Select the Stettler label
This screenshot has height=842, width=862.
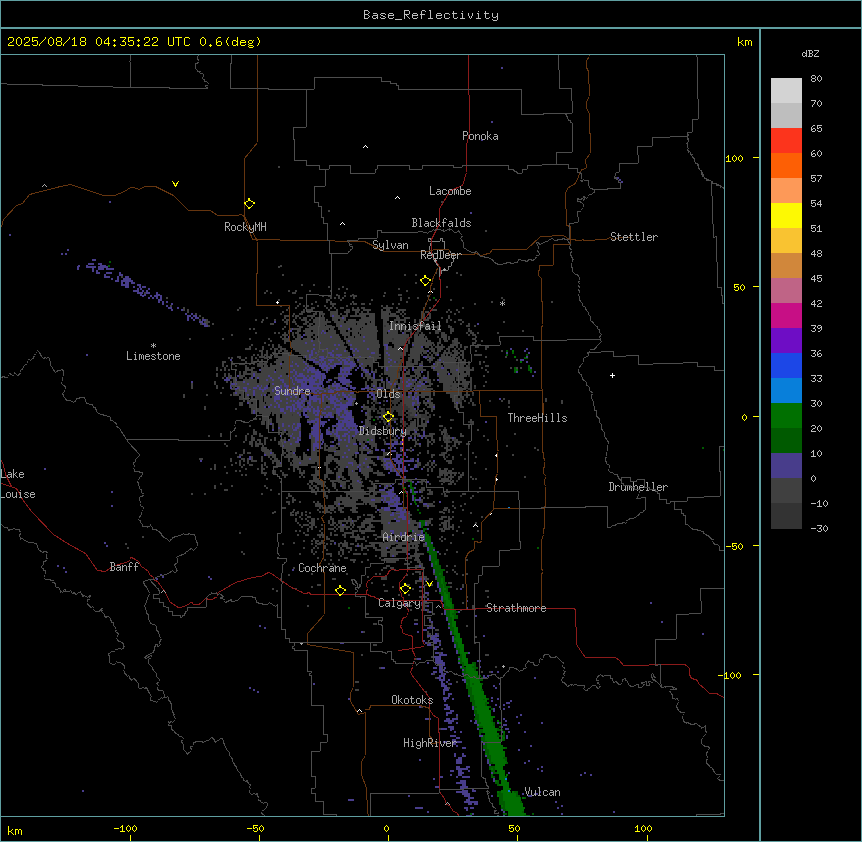[634, 237]
